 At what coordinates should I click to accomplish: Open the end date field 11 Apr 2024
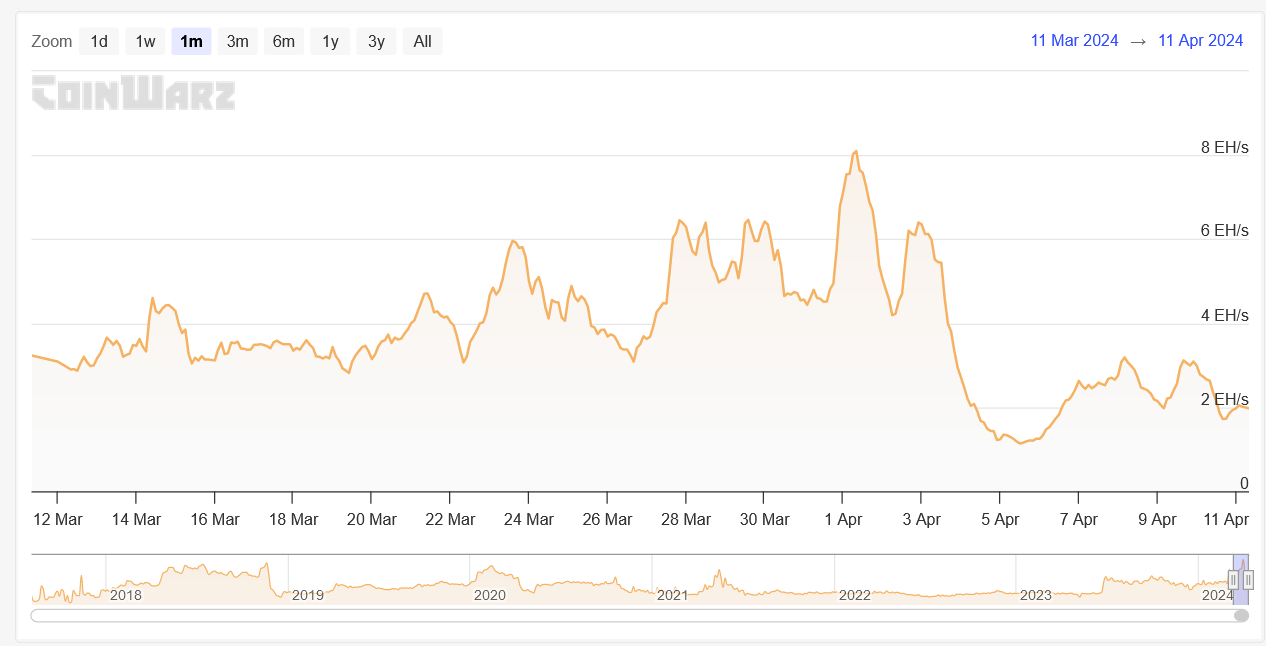pos(1200,41)
